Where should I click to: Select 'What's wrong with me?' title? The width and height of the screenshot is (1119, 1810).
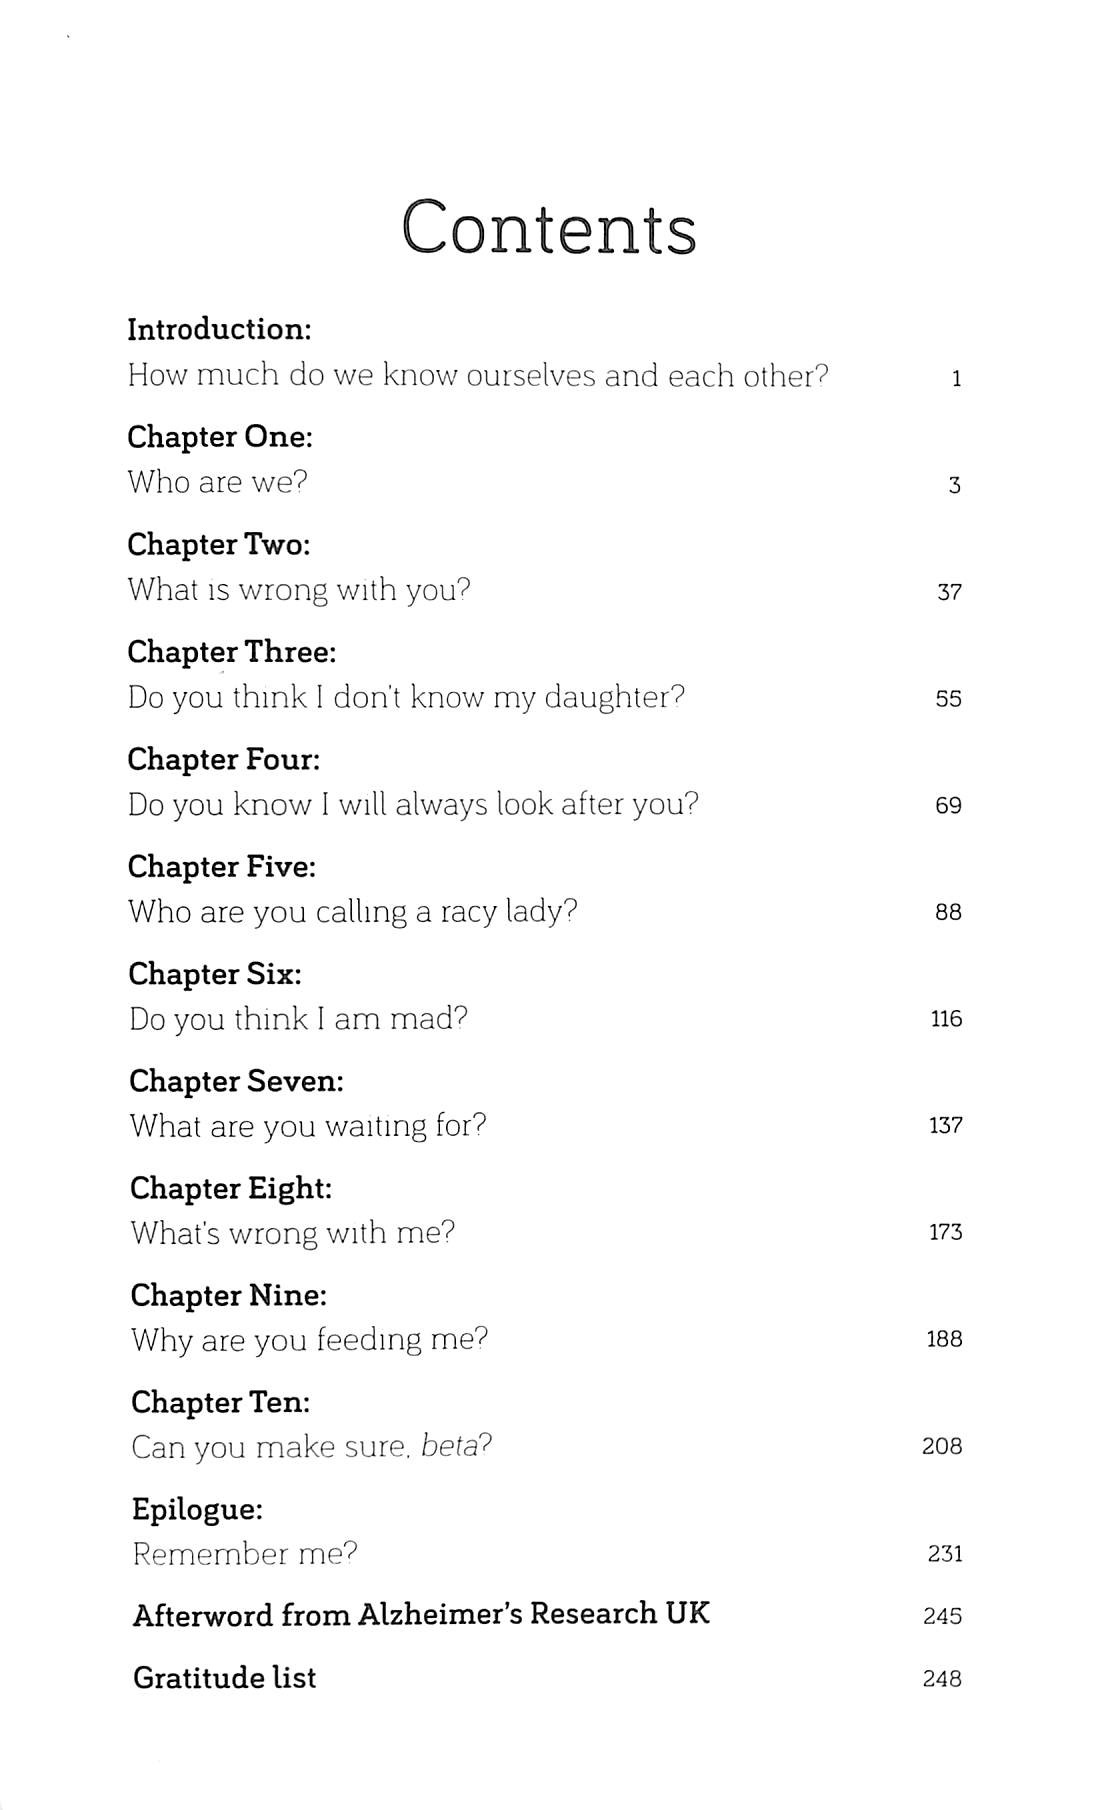pyautogui.click(x=292, y=1233)
